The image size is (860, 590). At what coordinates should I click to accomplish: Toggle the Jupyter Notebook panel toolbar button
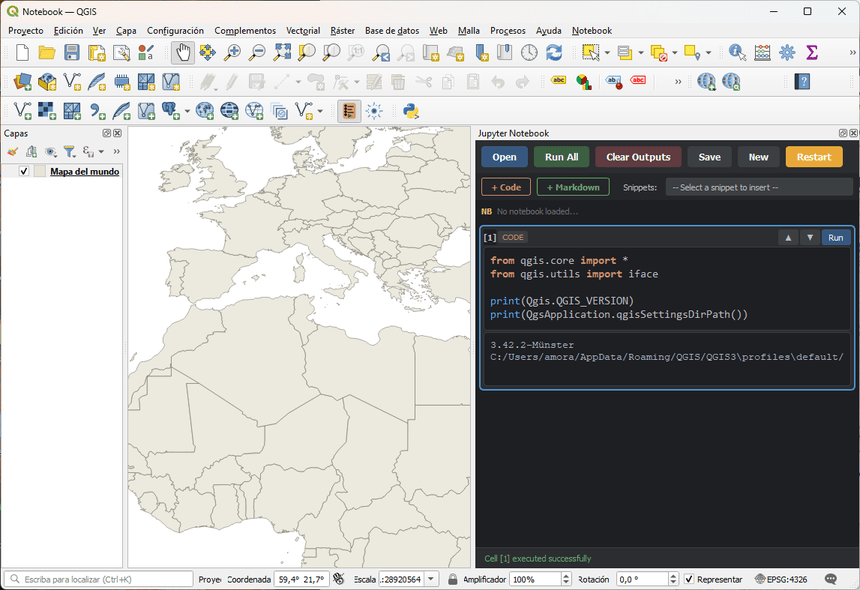(x=349, y=111)
